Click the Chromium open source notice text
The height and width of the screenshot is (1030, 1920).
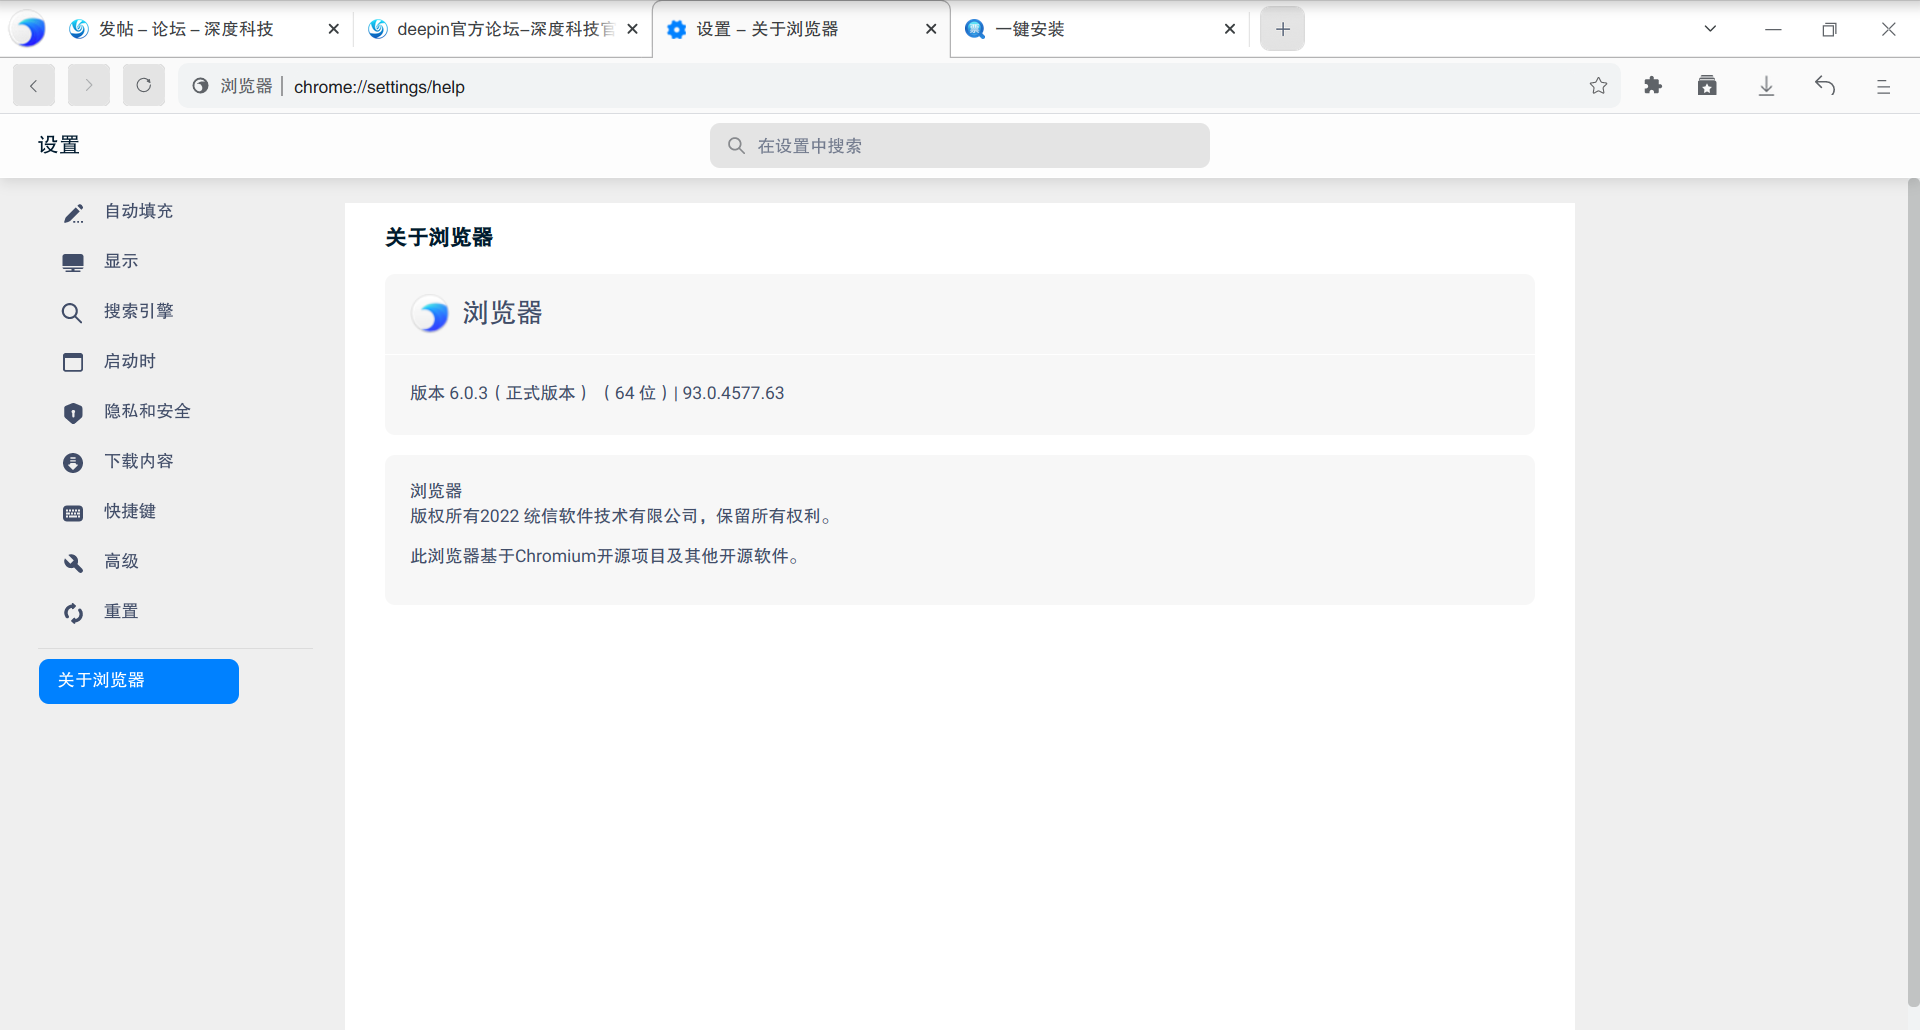(606, 556)
